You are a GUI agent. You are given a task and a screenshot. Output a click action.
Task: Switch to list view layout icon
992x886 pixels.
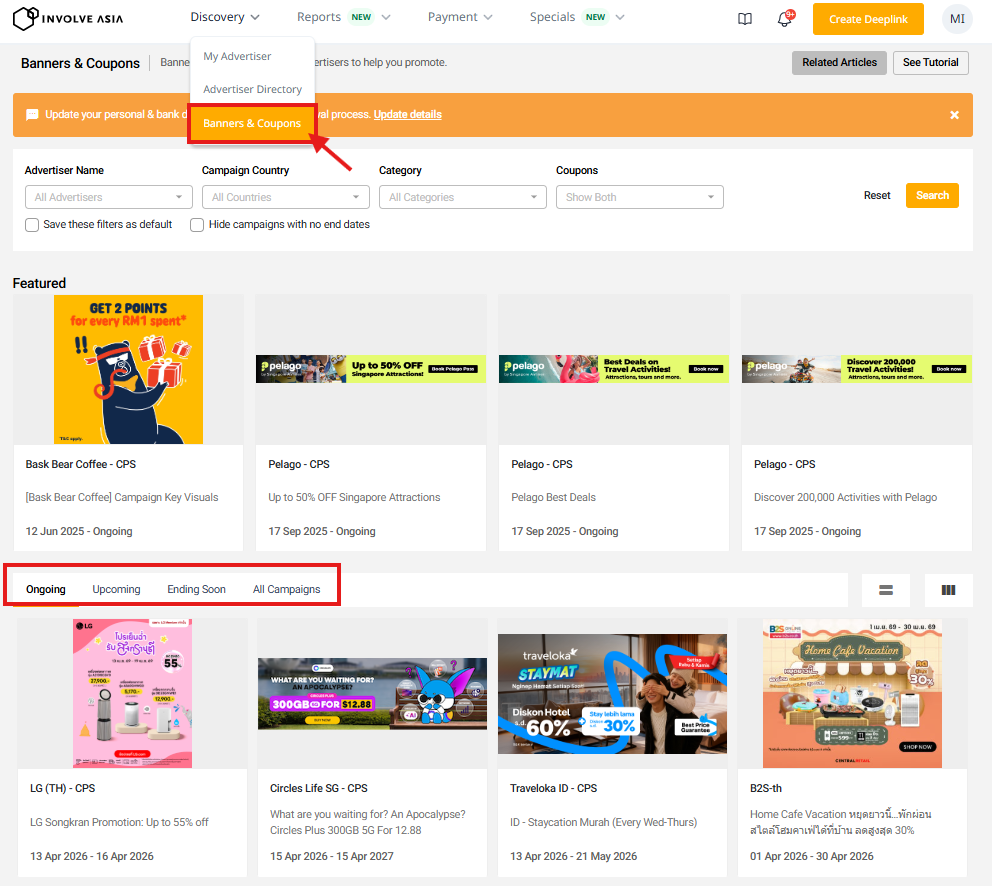[x=885, y=590]
